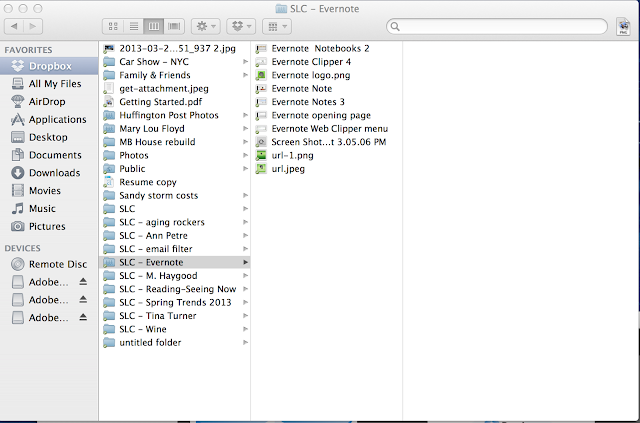Expand MB House rebuild folder arrow
This screenshot has width=640, height=423.
click(x=245, y=142)
